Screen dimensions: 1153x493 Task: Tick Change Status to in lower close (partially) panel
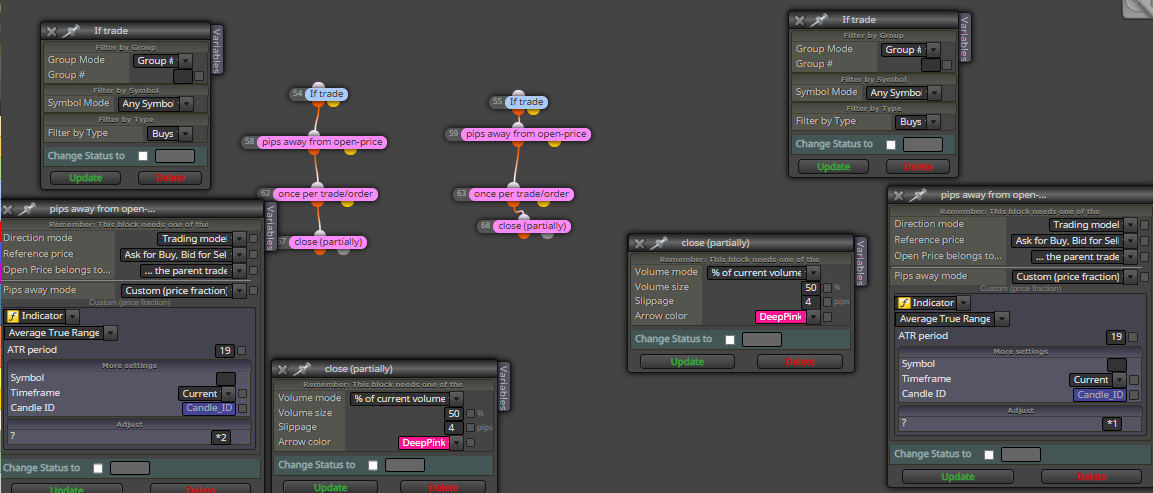point(373,465)
